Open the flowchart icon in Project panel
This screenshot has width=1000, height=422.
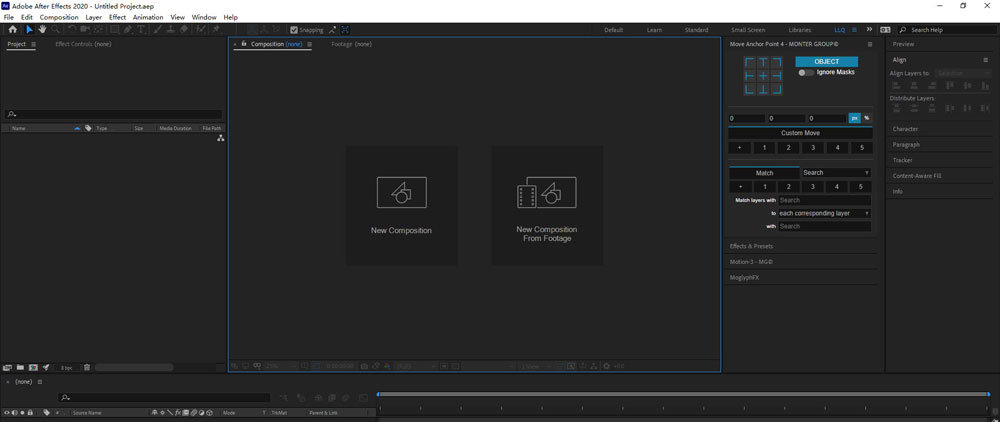[x=220, y=139]
